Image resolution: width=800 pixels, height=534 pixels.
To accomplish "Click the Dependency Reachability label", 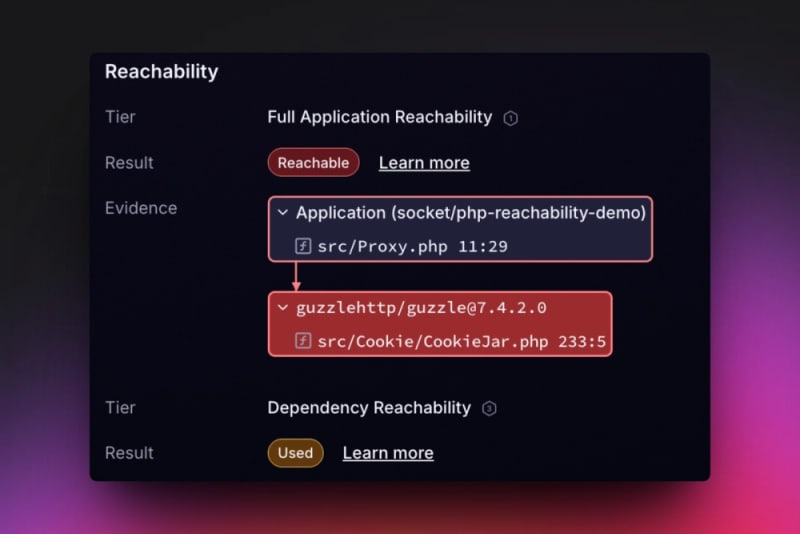I will pyautogui.click(x=369, y=408).
